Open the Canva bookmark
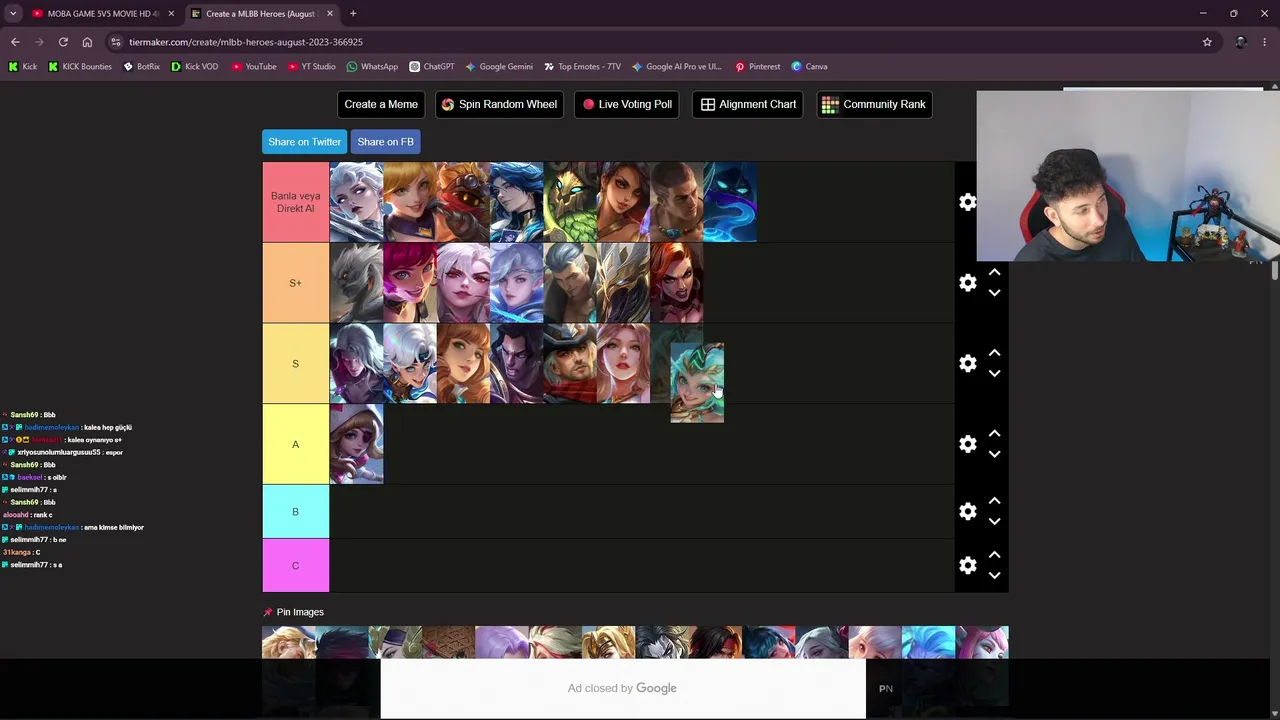 pyautogui.click(x=809, y=67)
